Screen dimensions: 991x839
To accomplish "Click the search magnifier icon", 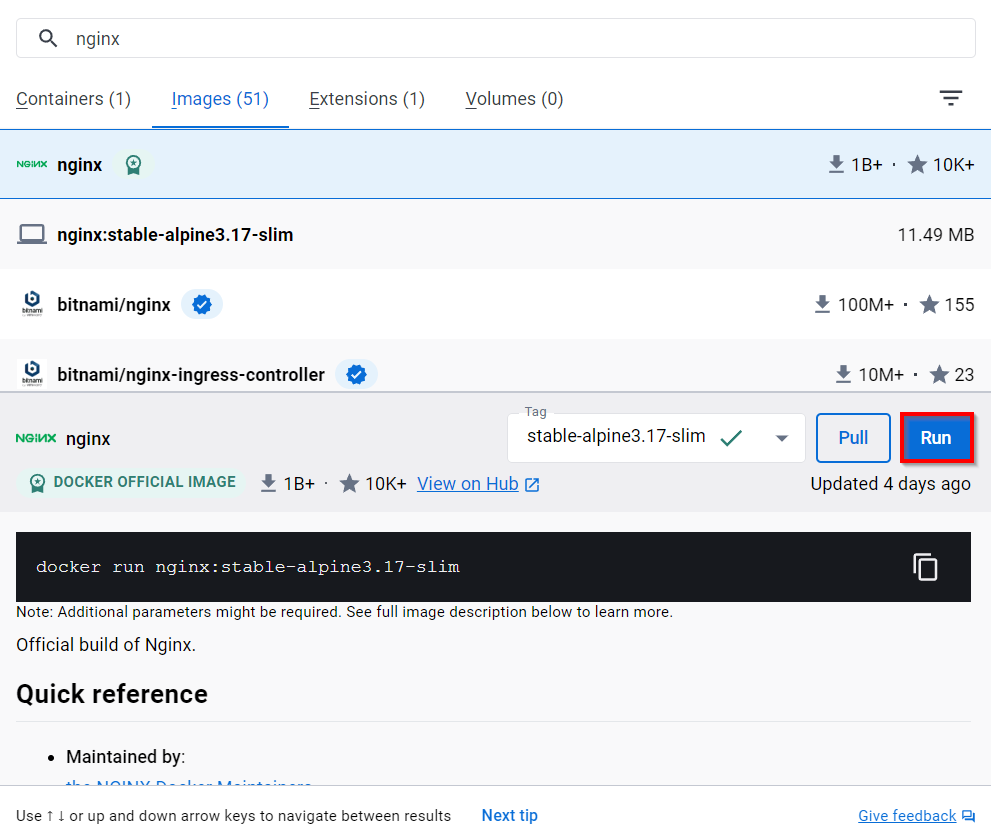I will coord(48,39).
